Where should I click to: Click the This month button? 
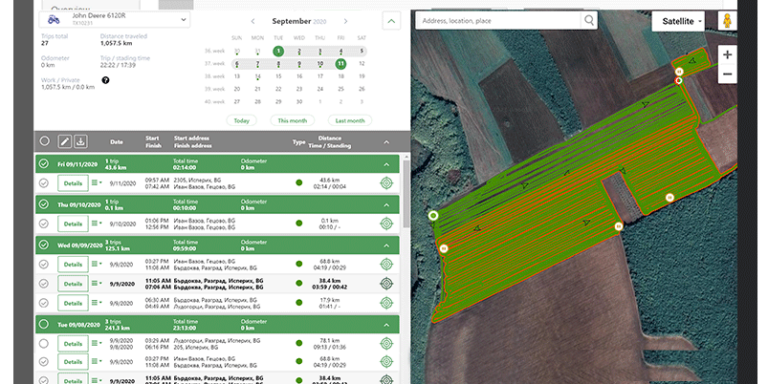pyautogui.click(x=292, y=120)
